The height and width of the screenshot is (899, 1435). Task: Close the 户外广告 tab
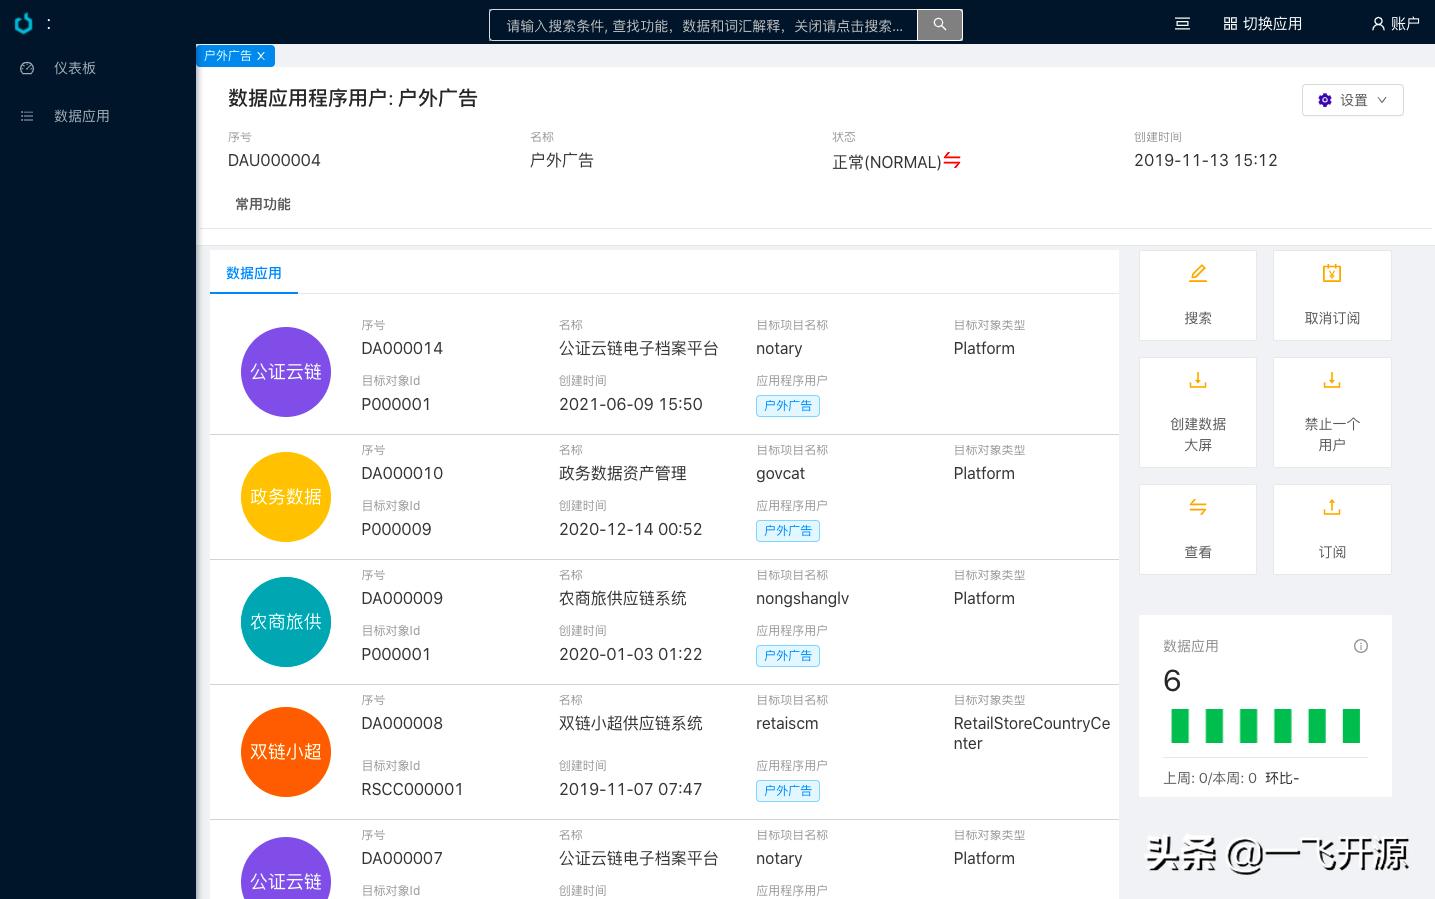tap(260, 56)
